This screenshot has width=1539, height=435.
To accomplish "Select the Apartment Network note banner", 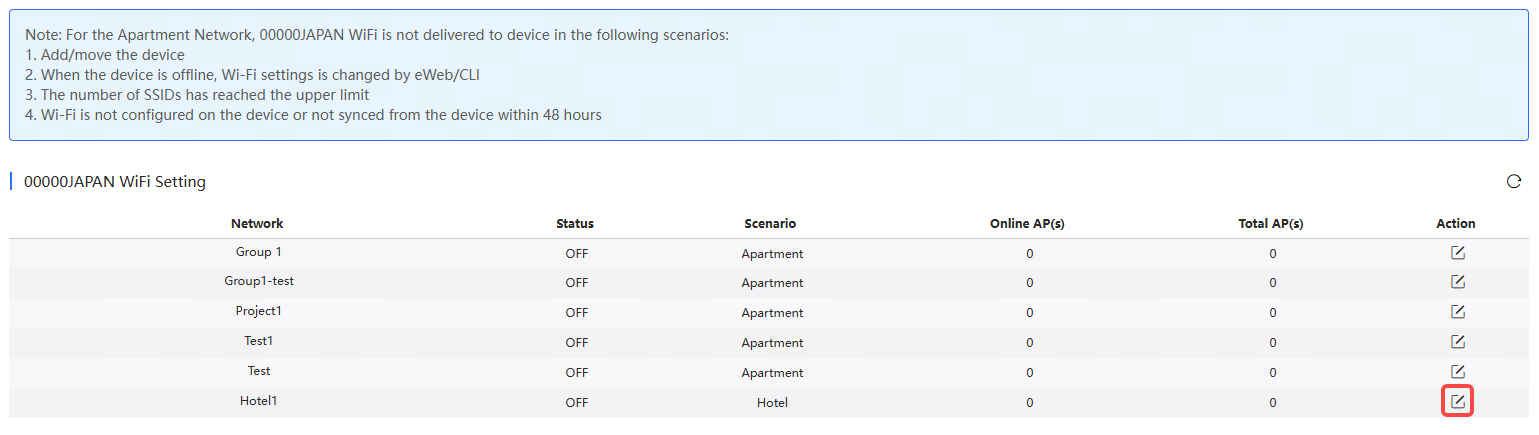I will pos(769,75).
